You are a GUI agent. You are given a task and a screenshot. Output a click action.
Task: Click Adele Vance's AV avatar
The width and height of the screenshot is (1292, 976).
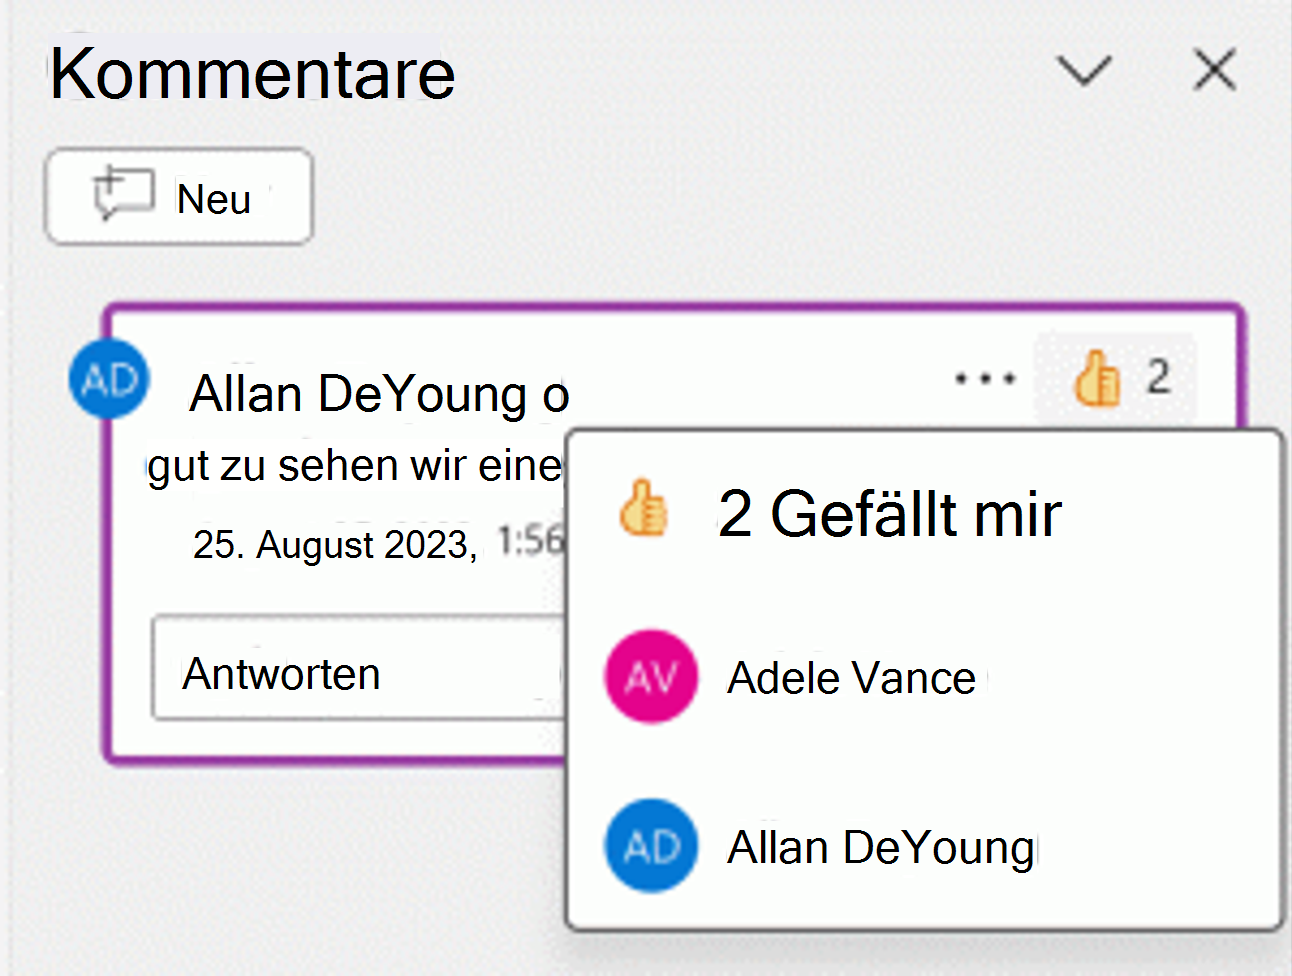point(651,677)
